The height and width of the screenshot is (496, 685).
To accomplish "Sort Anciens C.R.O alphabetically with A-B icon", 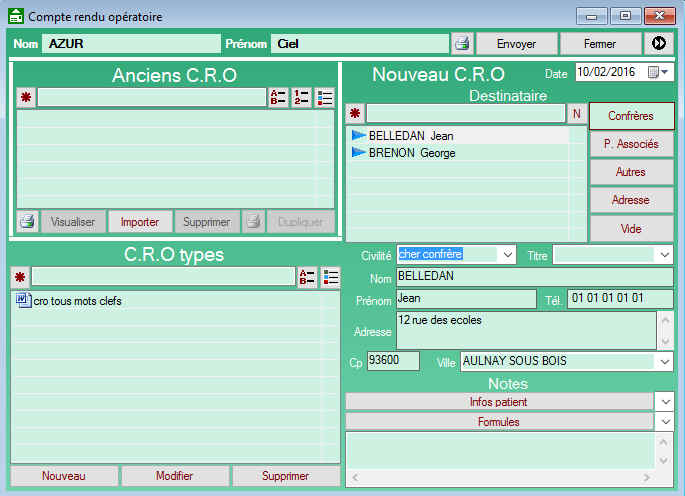I will (278, 98).
